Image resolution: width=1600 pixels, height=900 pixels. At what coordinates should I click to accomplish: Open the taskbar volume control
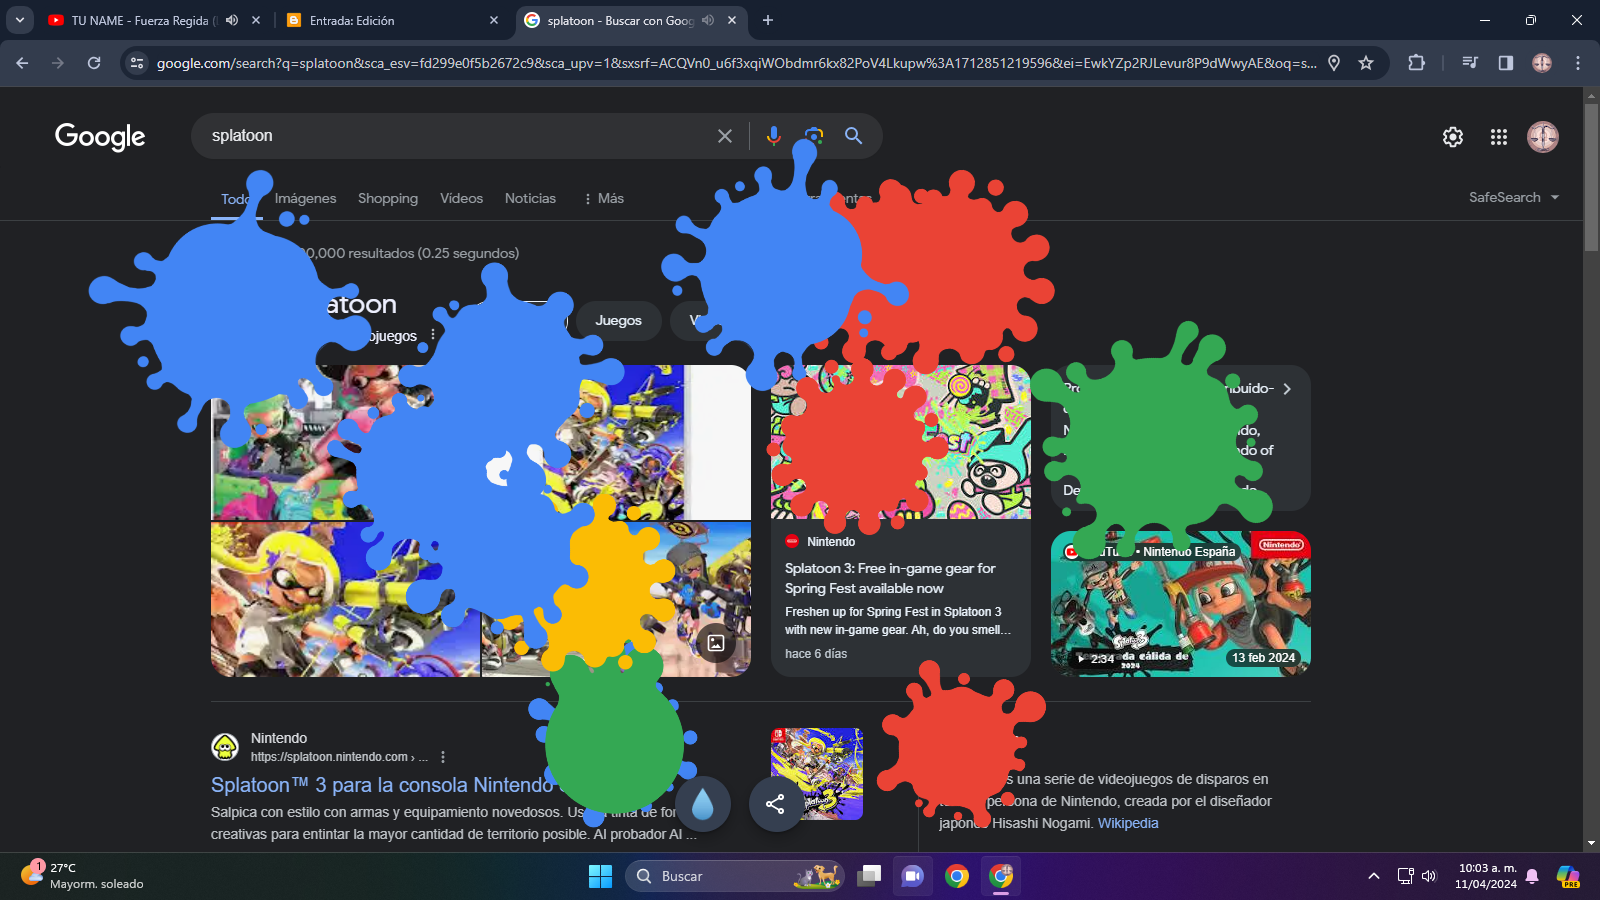(x=1429, y=876)
